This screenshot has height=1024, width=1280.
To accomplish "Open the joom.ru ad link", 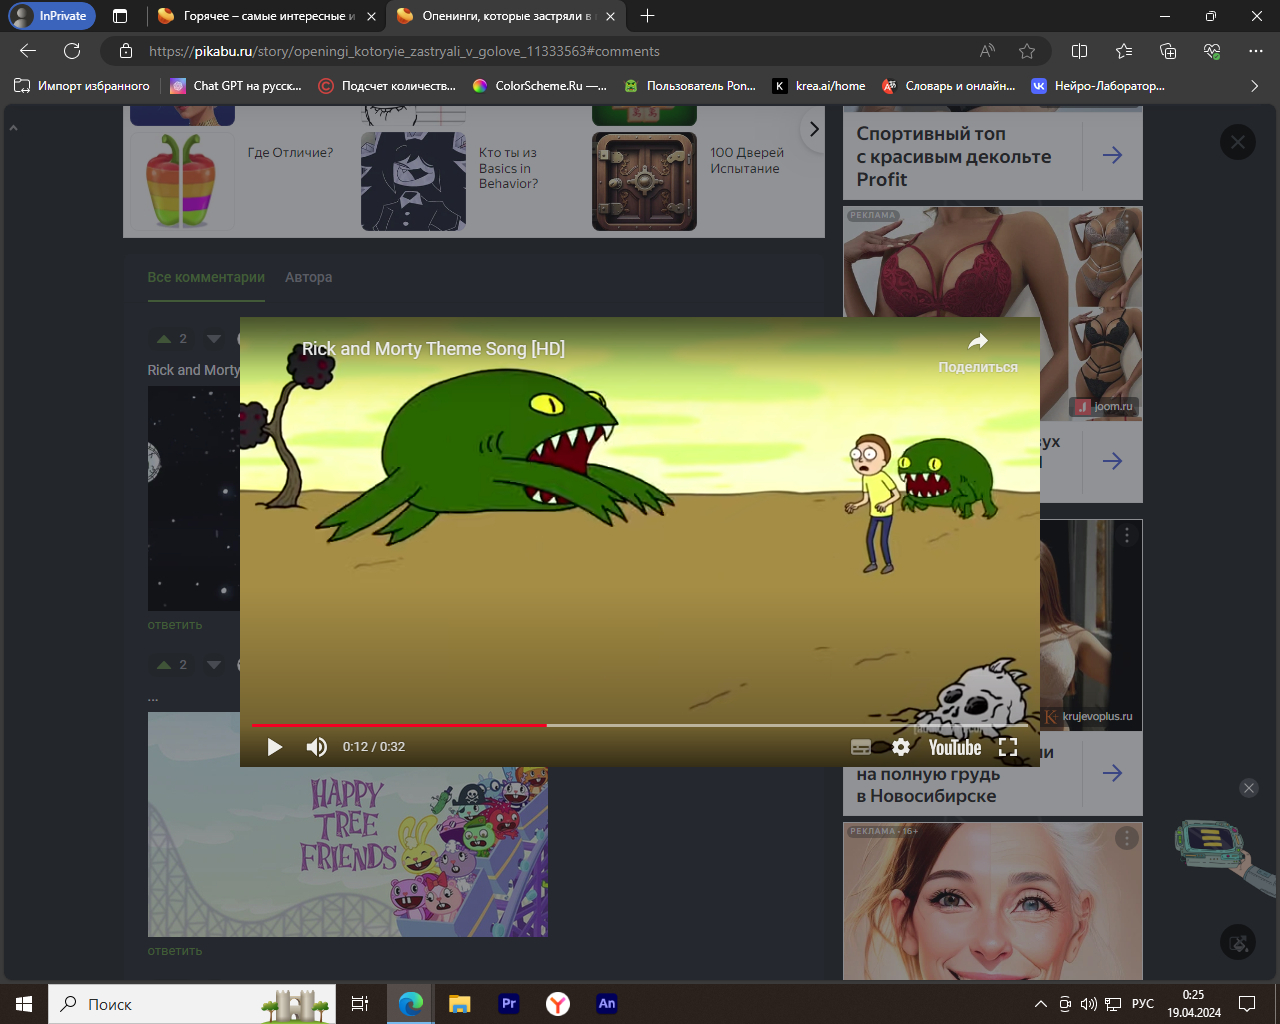I will pos(1105,406).
